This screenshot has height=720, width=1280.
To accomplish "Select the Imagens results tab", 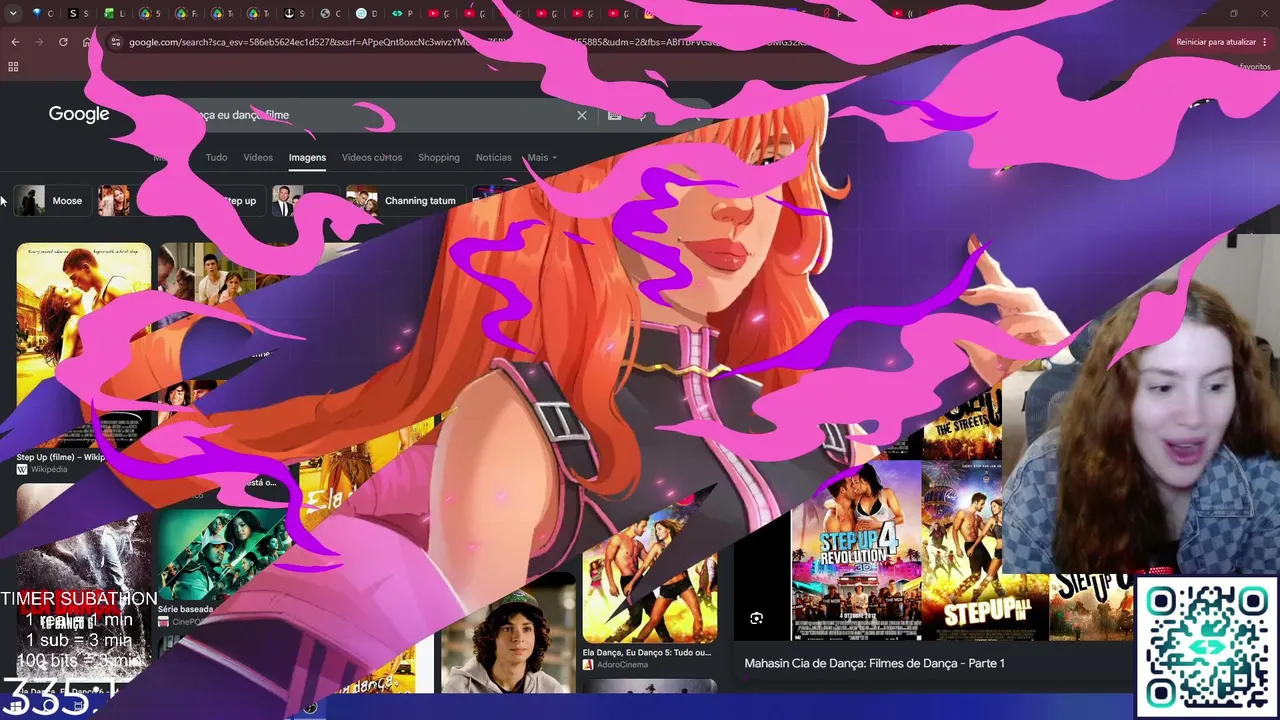I will [307, 157].
